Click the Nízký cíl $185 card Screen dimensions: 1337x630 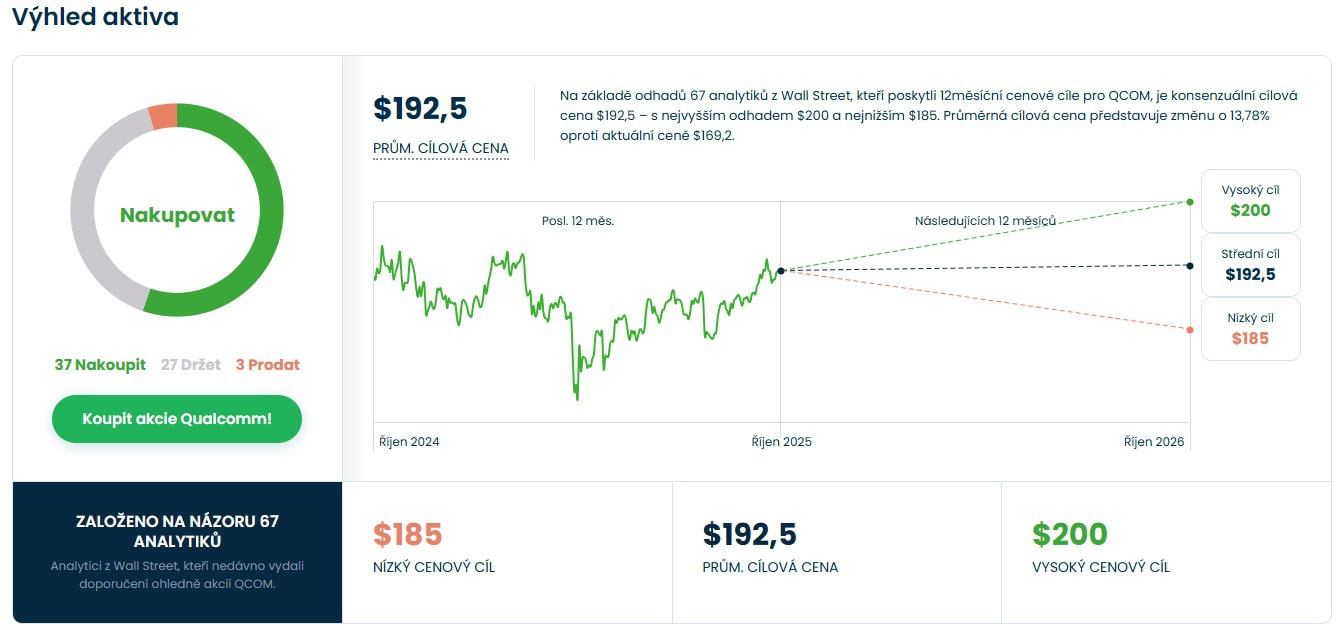[x=1250, y=329]
